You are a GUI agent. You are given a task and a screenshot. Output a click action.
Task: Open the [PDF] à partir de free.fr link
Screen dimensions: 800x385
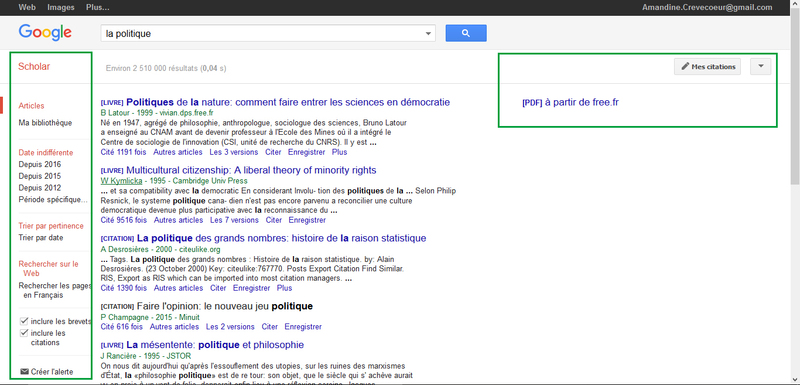570,102
